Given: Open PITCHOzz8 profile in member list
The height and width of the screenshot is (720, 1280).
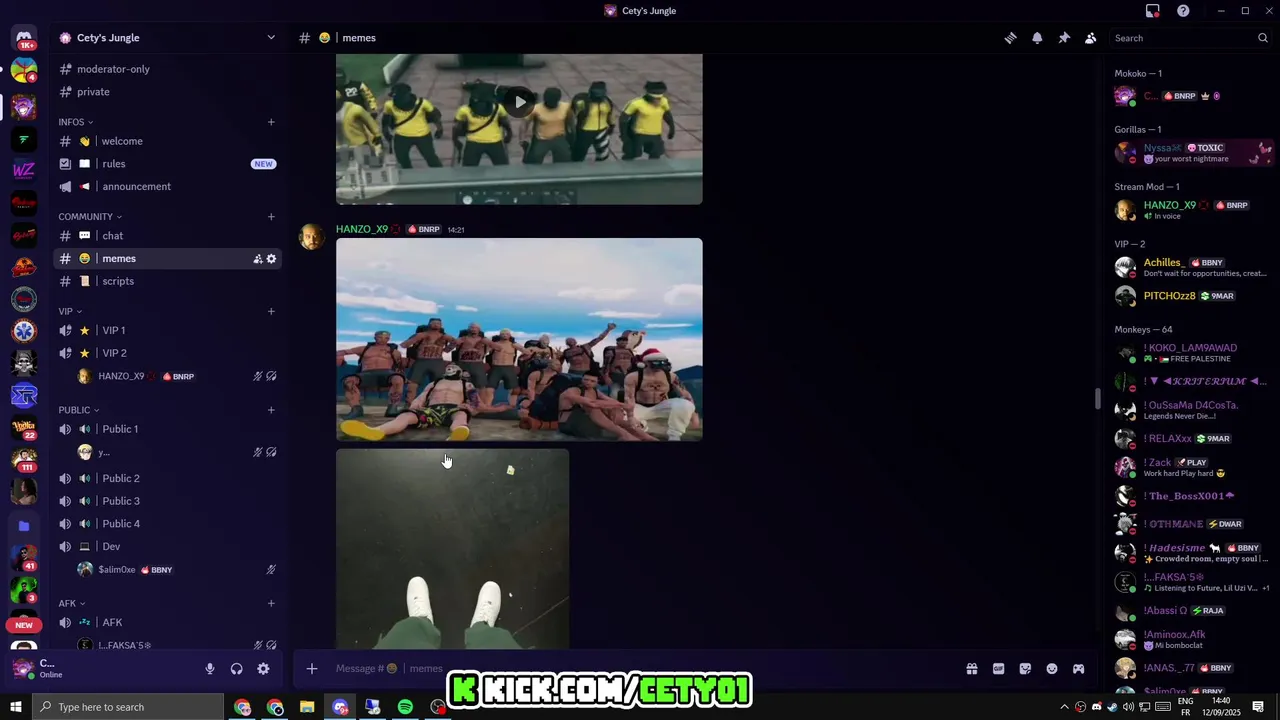Looking at the screenshot, I should tap(1192, 296).
